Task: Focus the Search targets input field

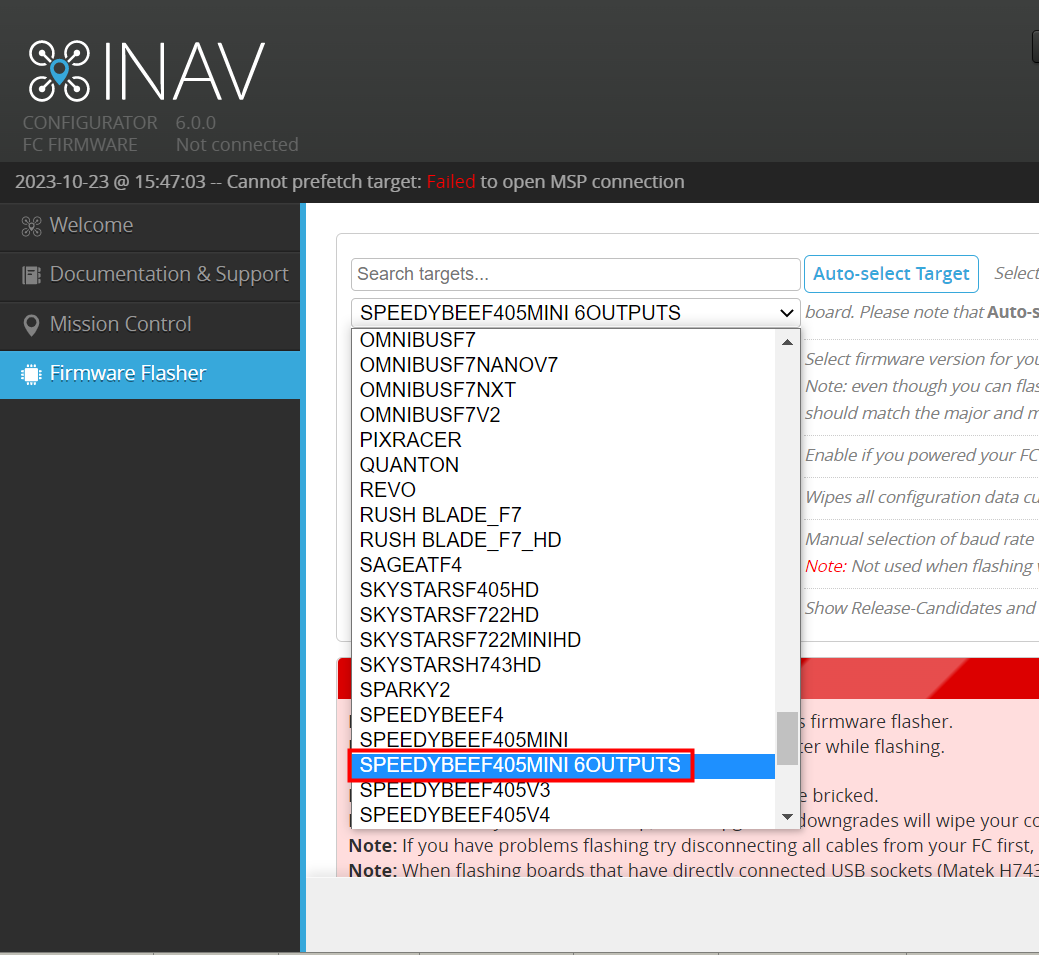Action: [575, 274]
